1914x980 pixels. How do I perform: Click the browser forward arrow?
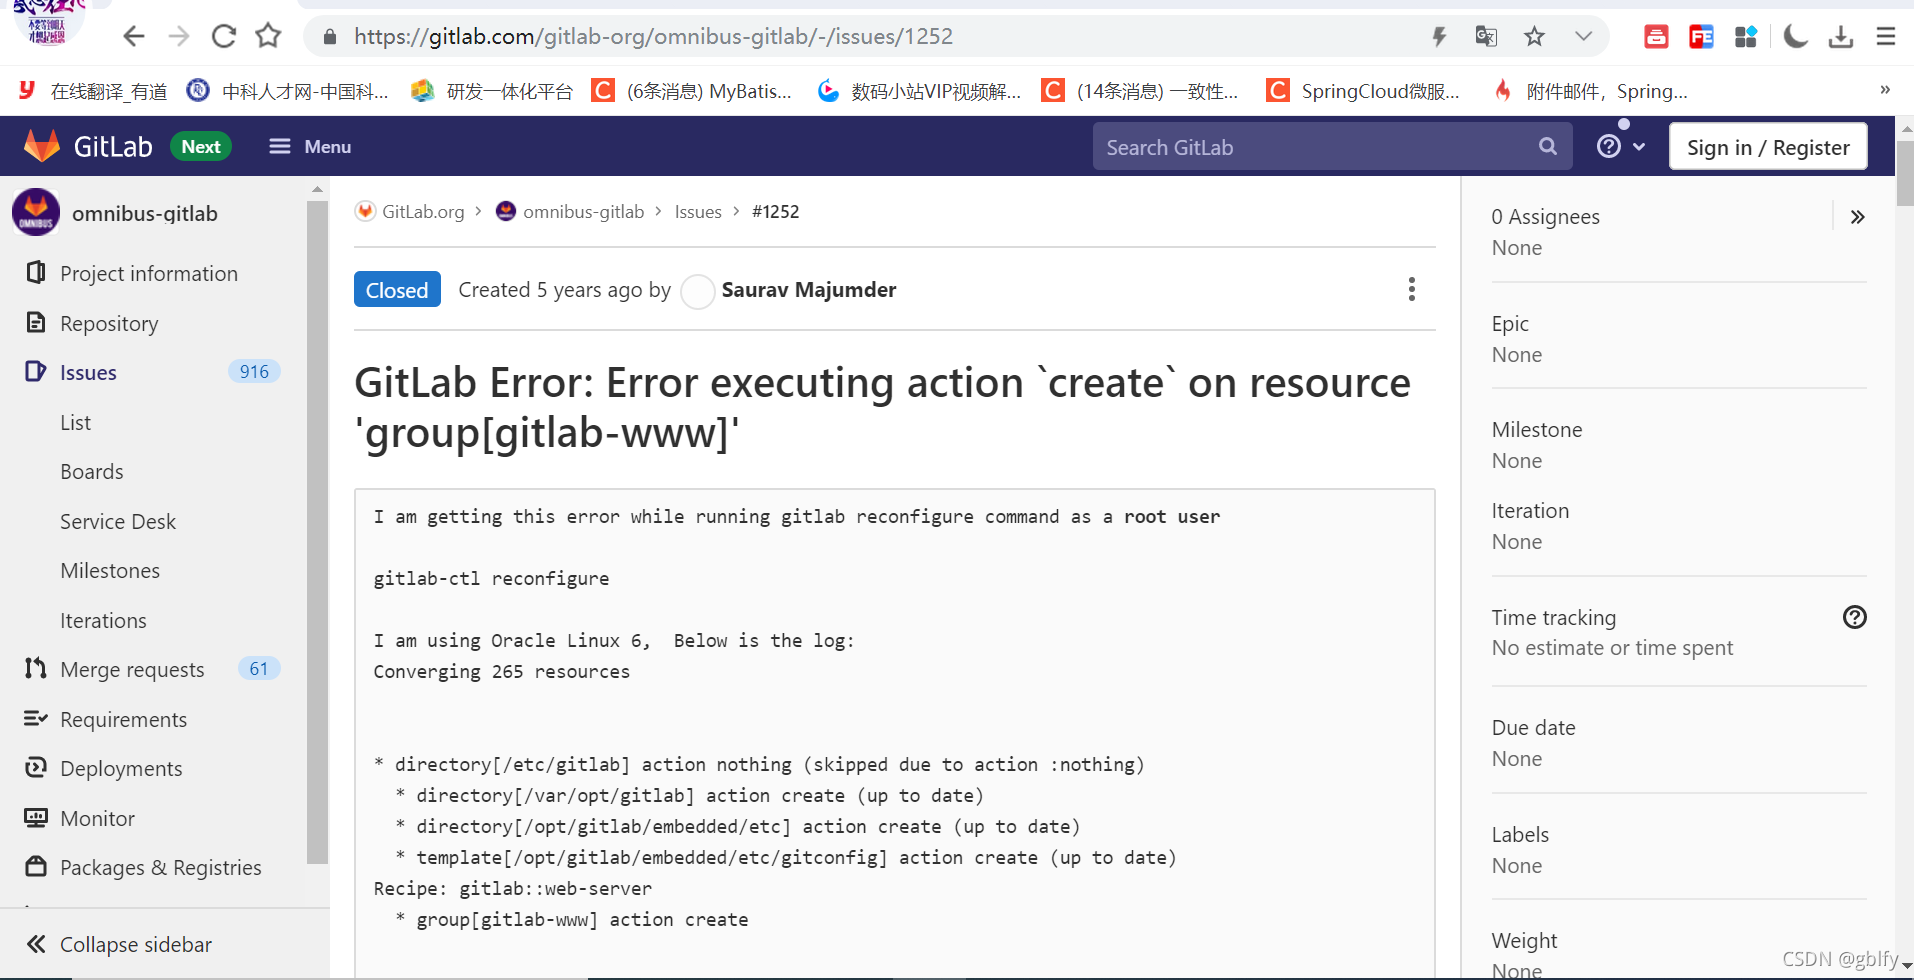tap(179, 37)
